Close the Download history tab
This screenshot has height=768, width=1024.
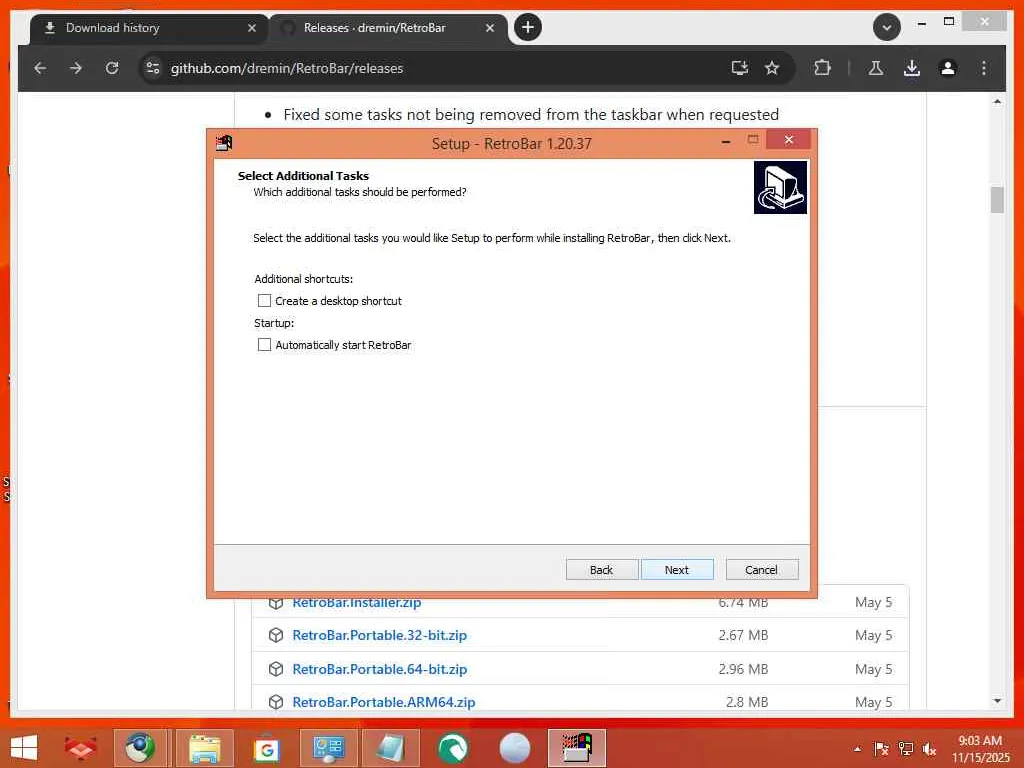point(252,28)
